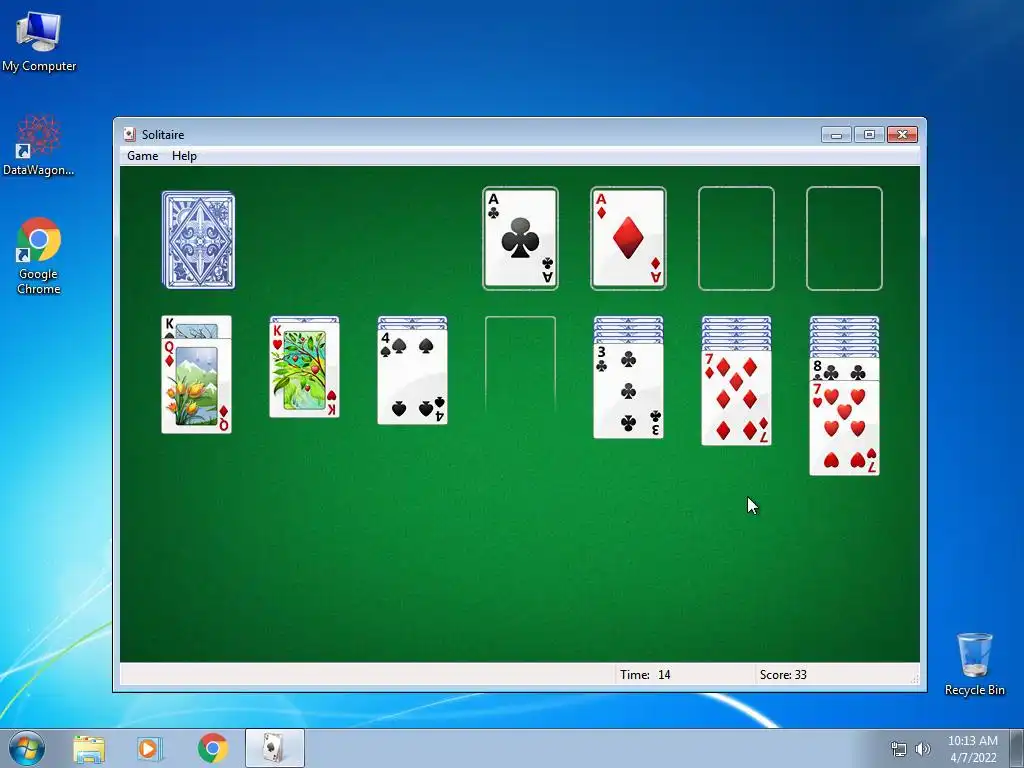Click the third empty foundation slot
Screen dimensions: 1024x768
(736, 238)
